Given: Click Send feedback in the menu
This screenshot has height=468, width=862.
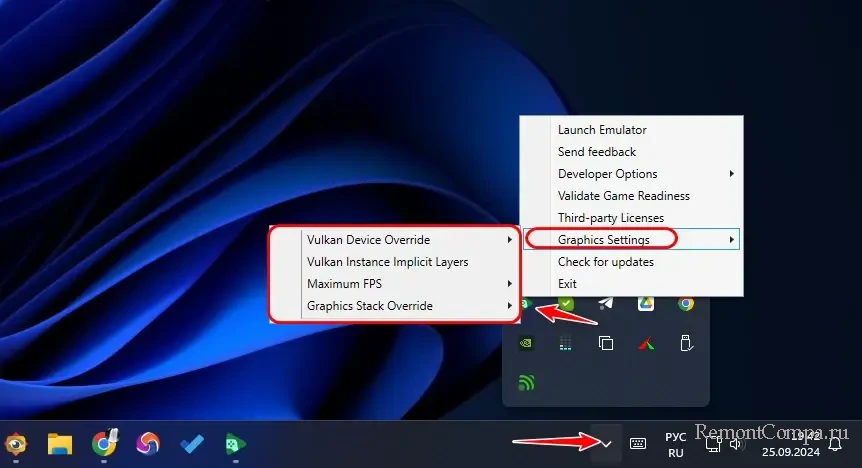Looking at the screenshot, I should tap(596, 152).
